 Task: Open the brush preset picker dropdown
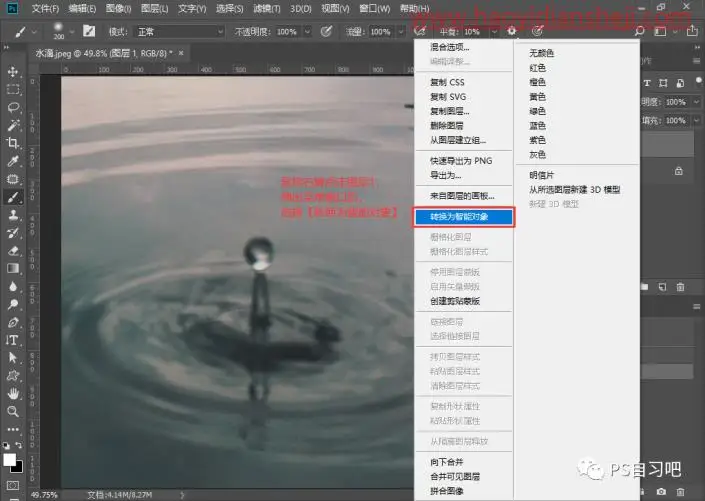coord(71,32)
